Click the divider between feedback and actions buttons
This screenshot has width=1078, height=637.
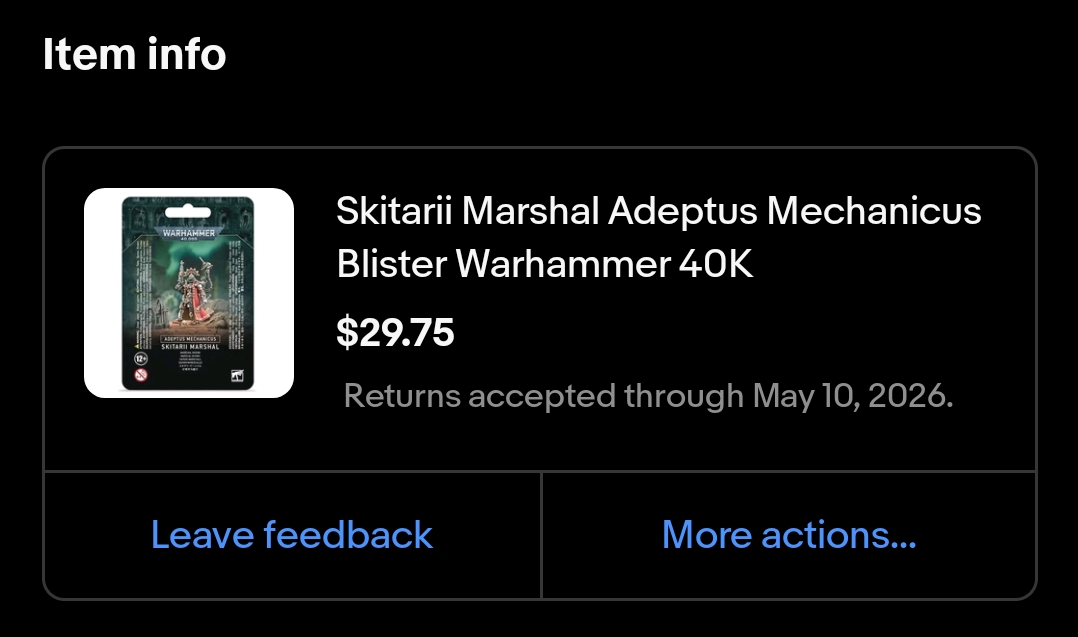click(541, 535)
